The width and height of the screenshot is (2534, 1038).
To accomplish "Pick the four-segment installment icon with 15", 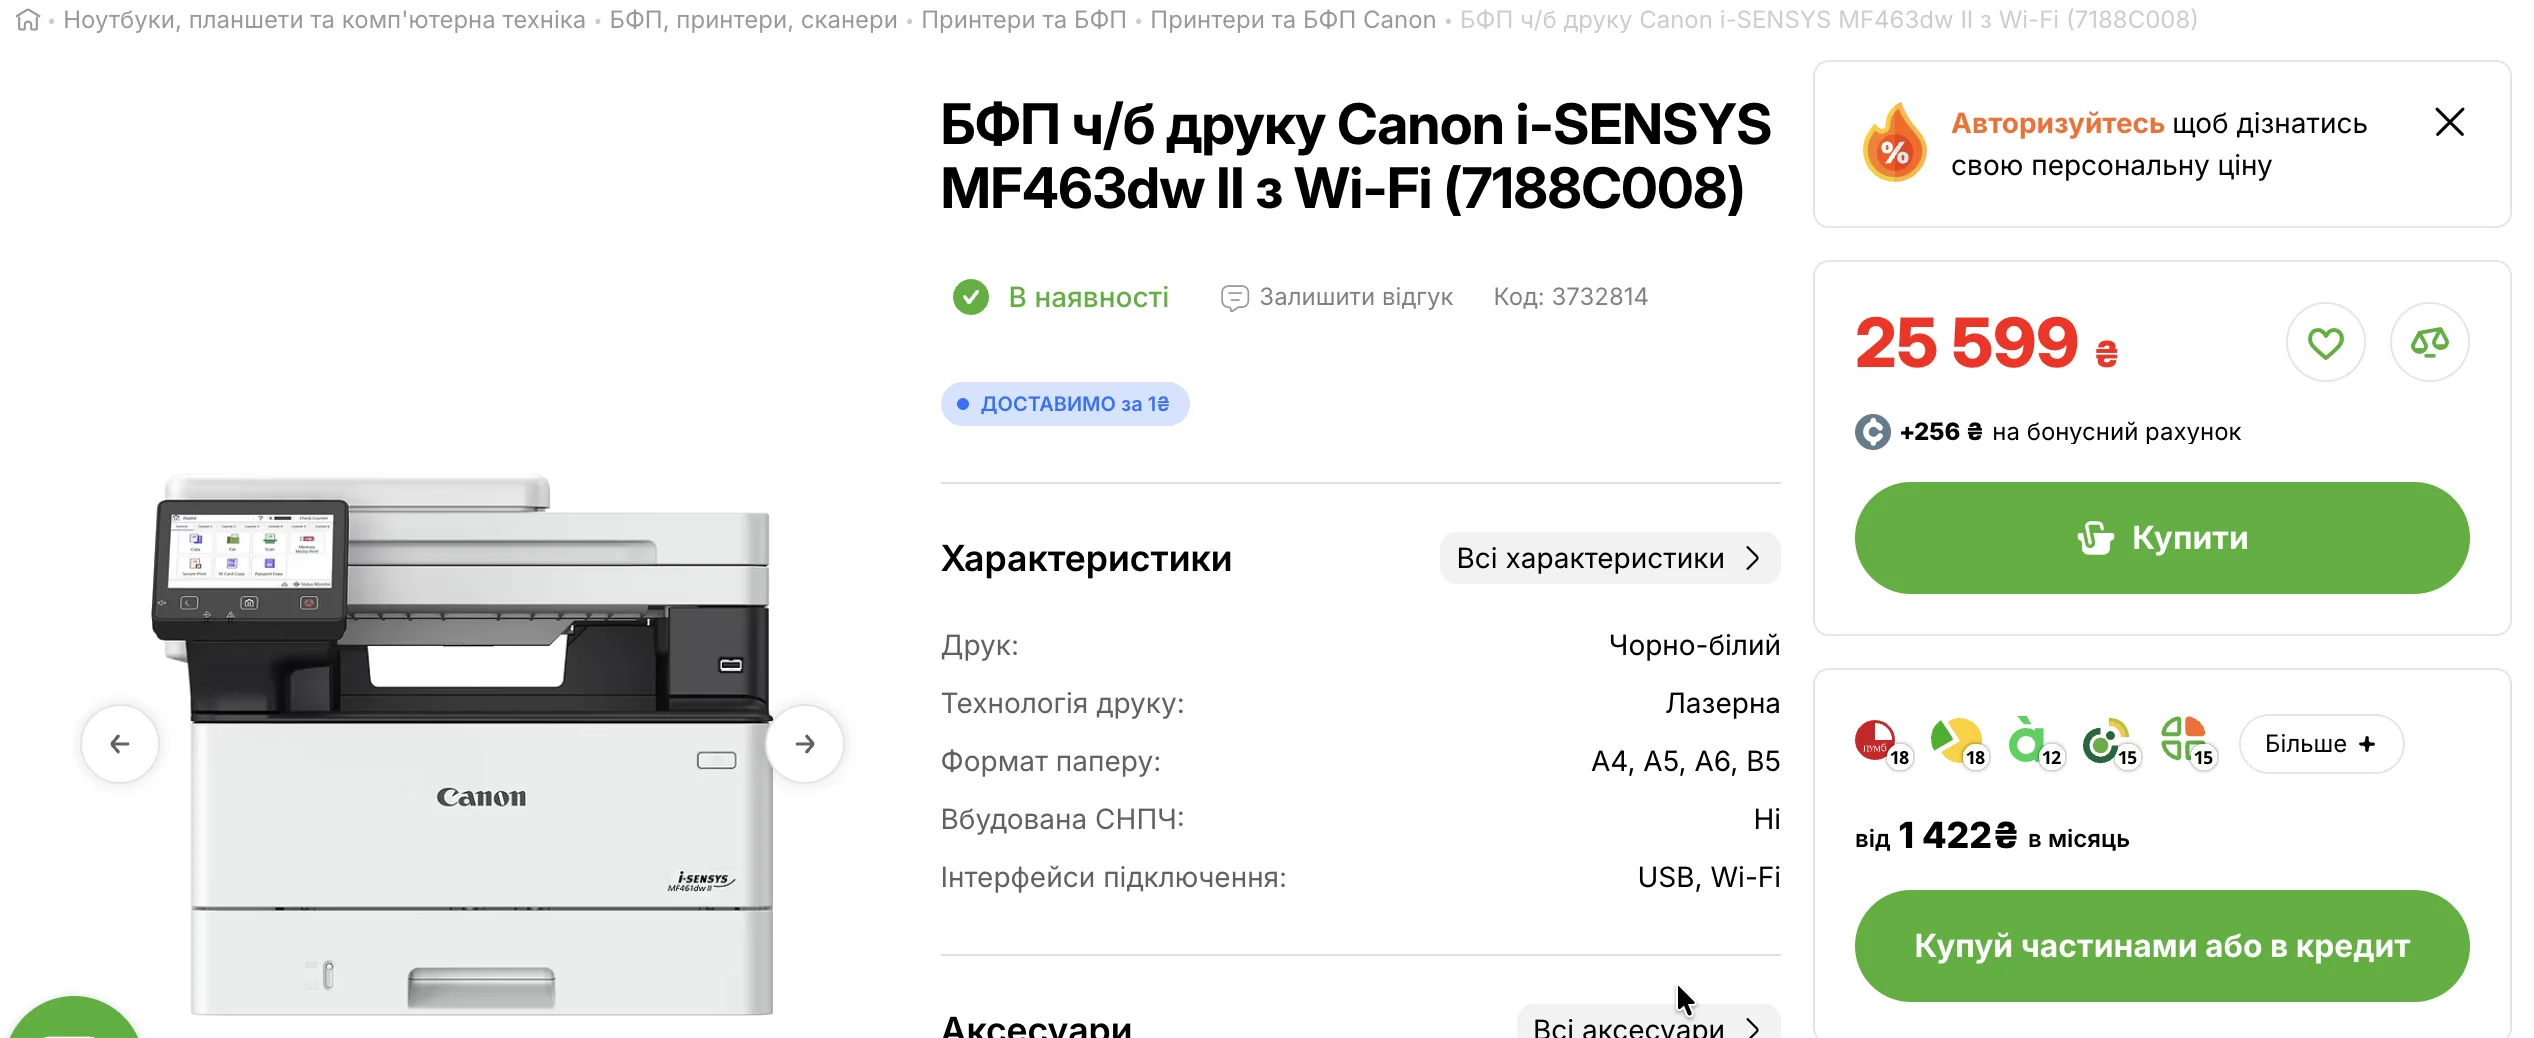I will [2182, 742].
